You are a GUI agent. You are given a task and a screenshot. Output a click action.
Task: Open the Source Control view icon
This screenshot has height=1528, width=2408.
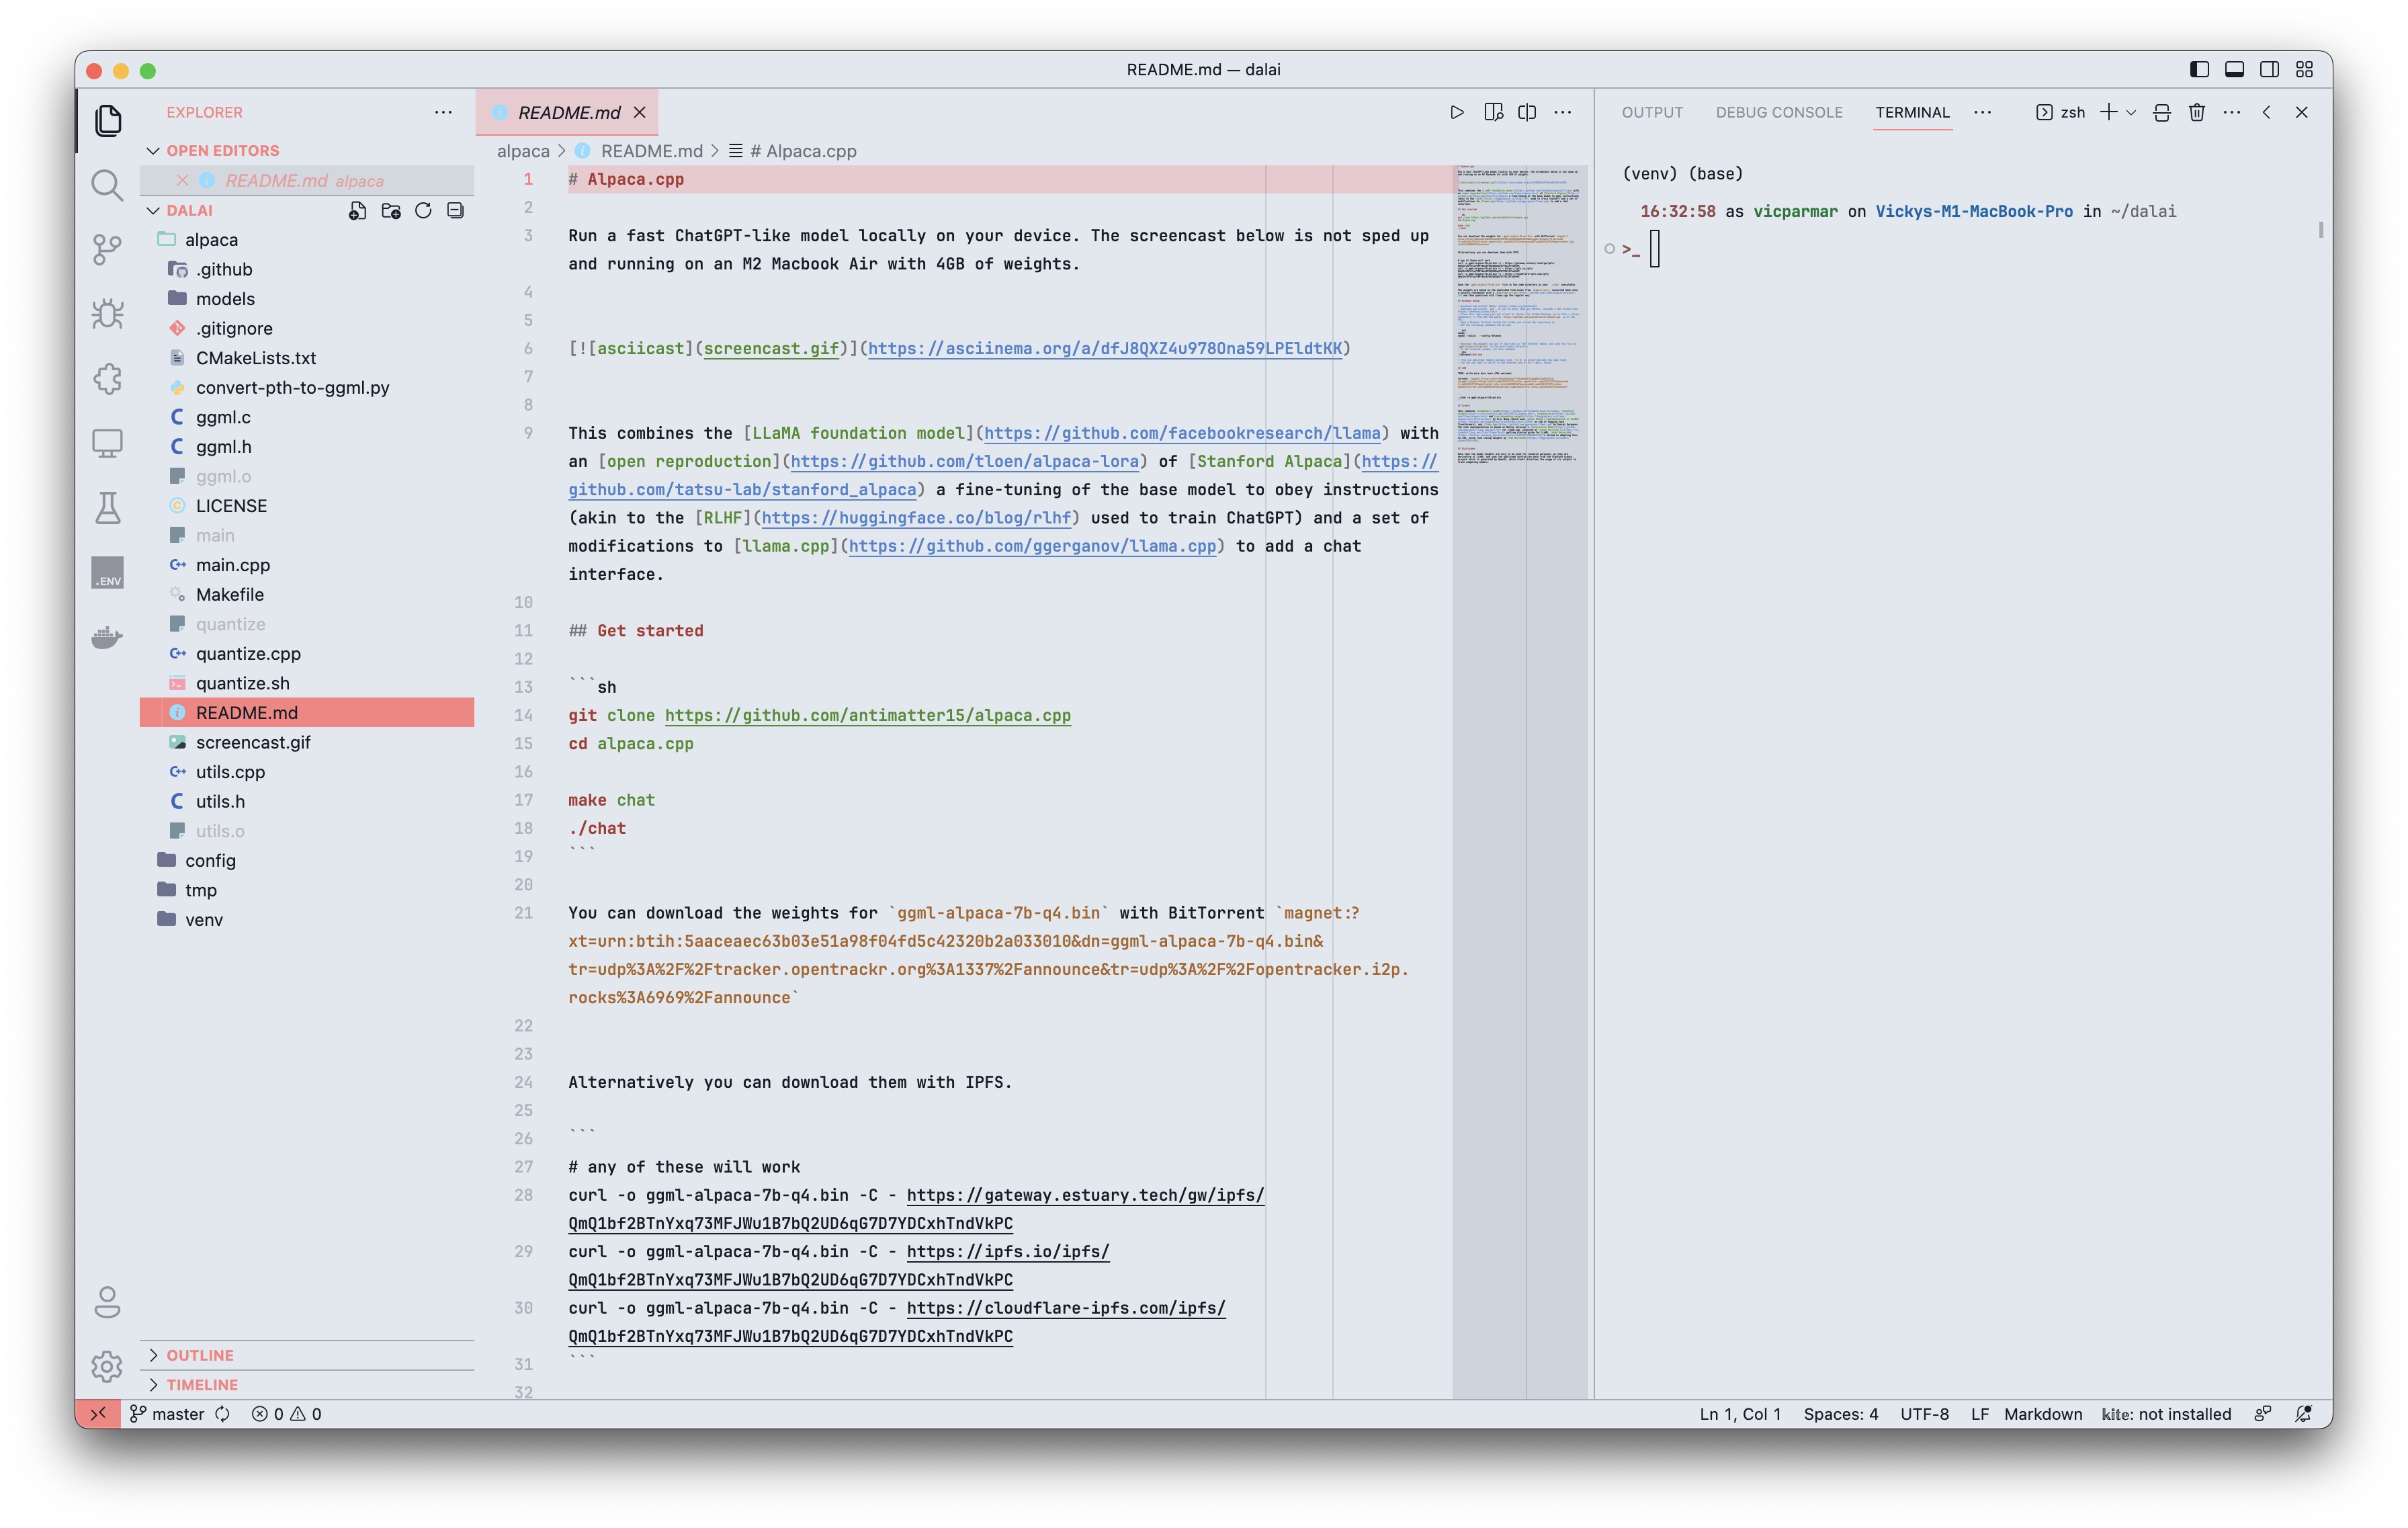(x=107, y=250)
